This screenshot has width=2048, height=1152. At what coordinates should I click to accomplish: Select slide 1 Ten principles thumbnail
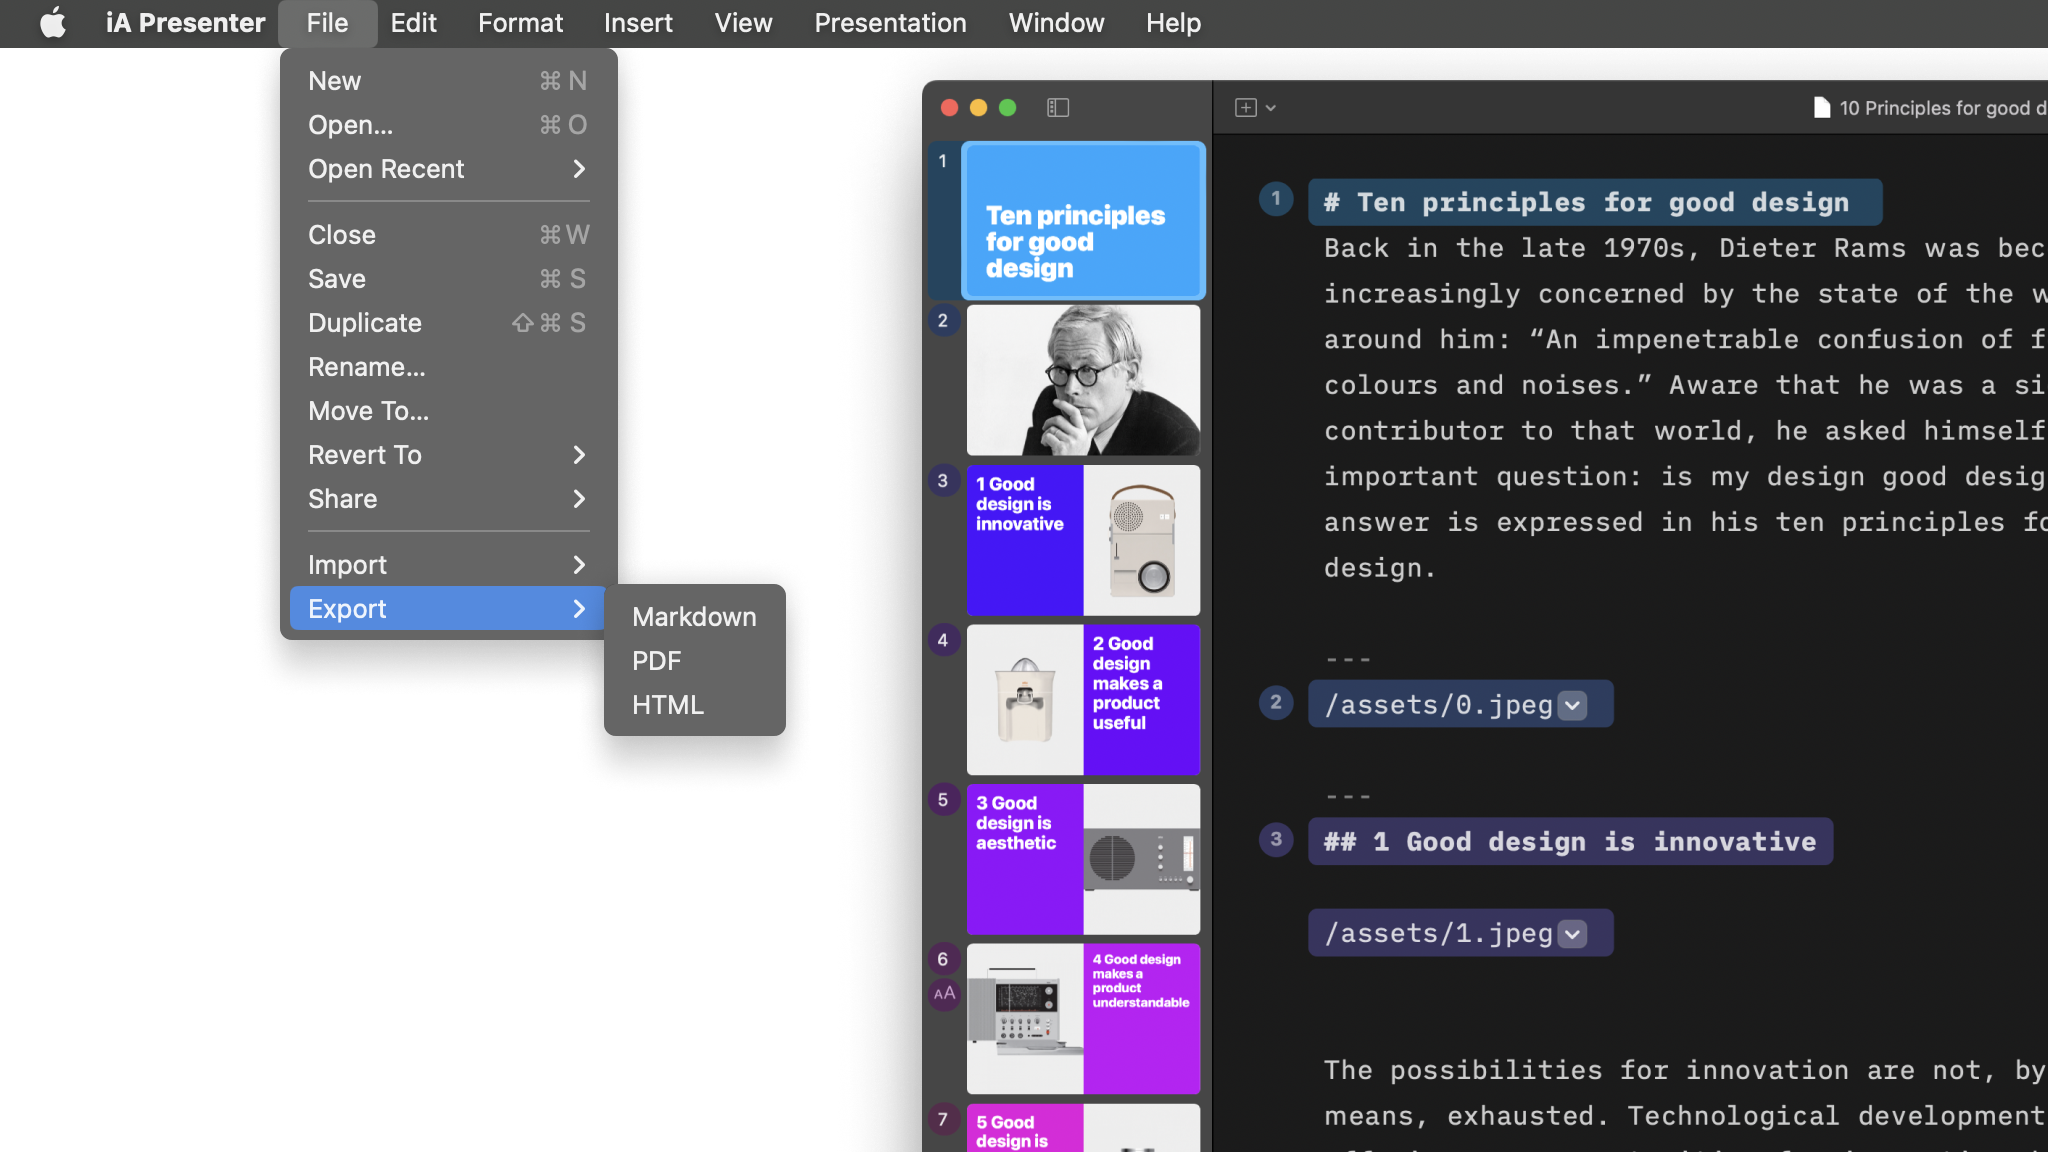pyautogui.click(x=1083, y=221)
